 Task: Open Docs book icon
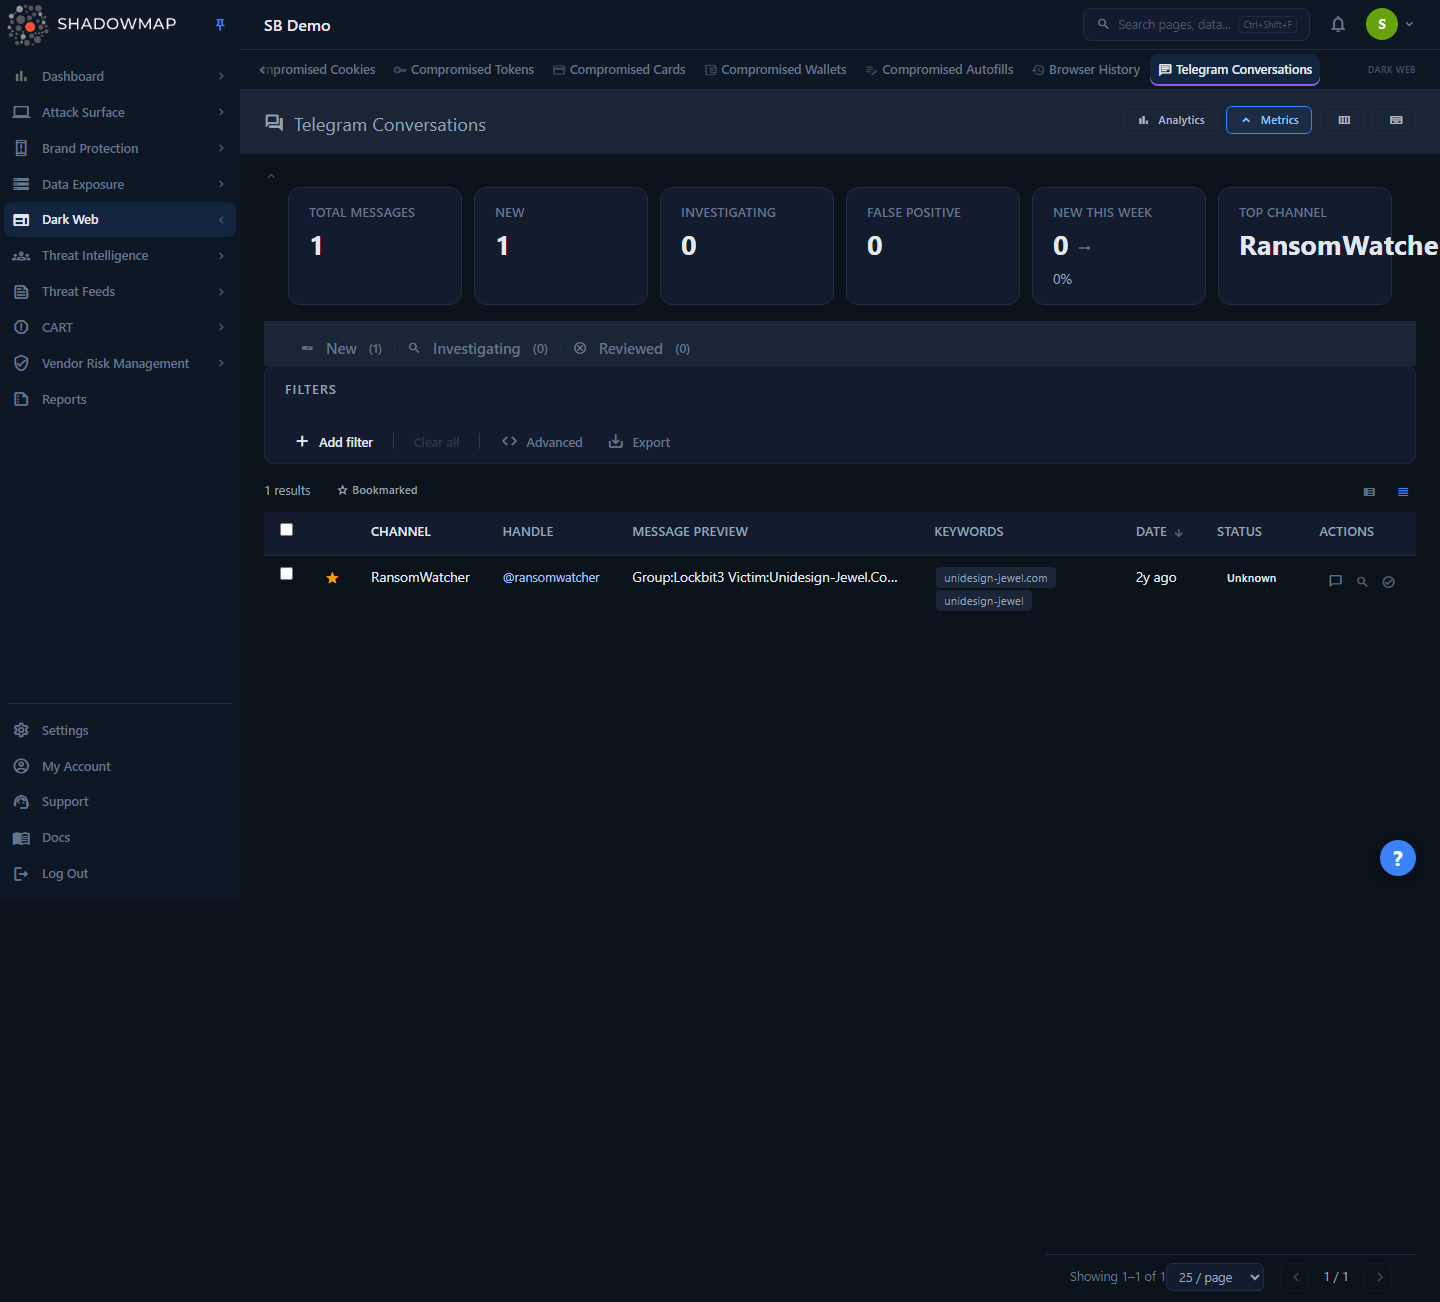21,838
